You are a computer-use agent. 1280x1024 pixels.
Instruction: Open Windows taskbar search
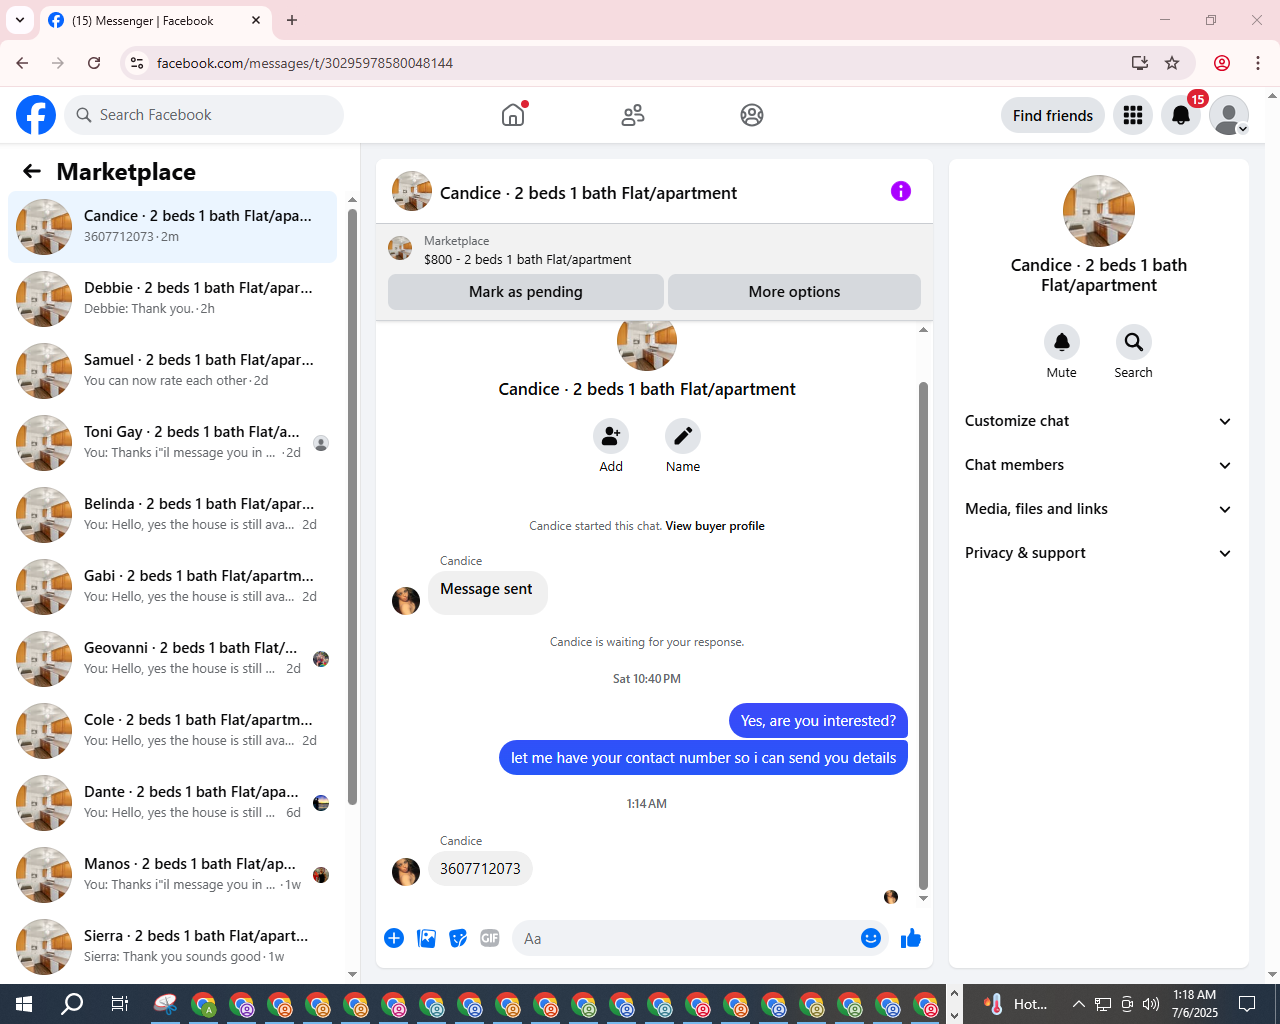tap(72, 1004)
